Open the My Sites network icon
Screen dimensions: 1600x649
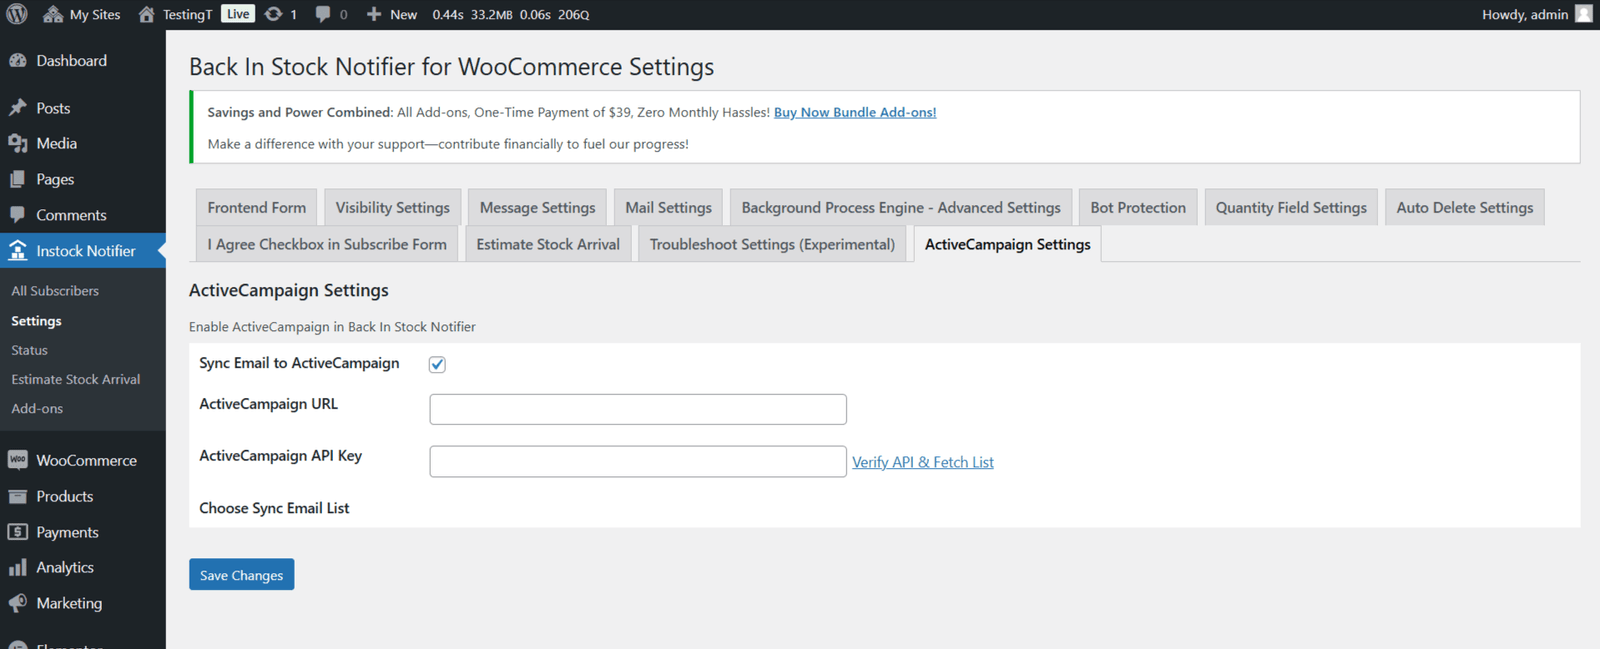tap(53, 14)
